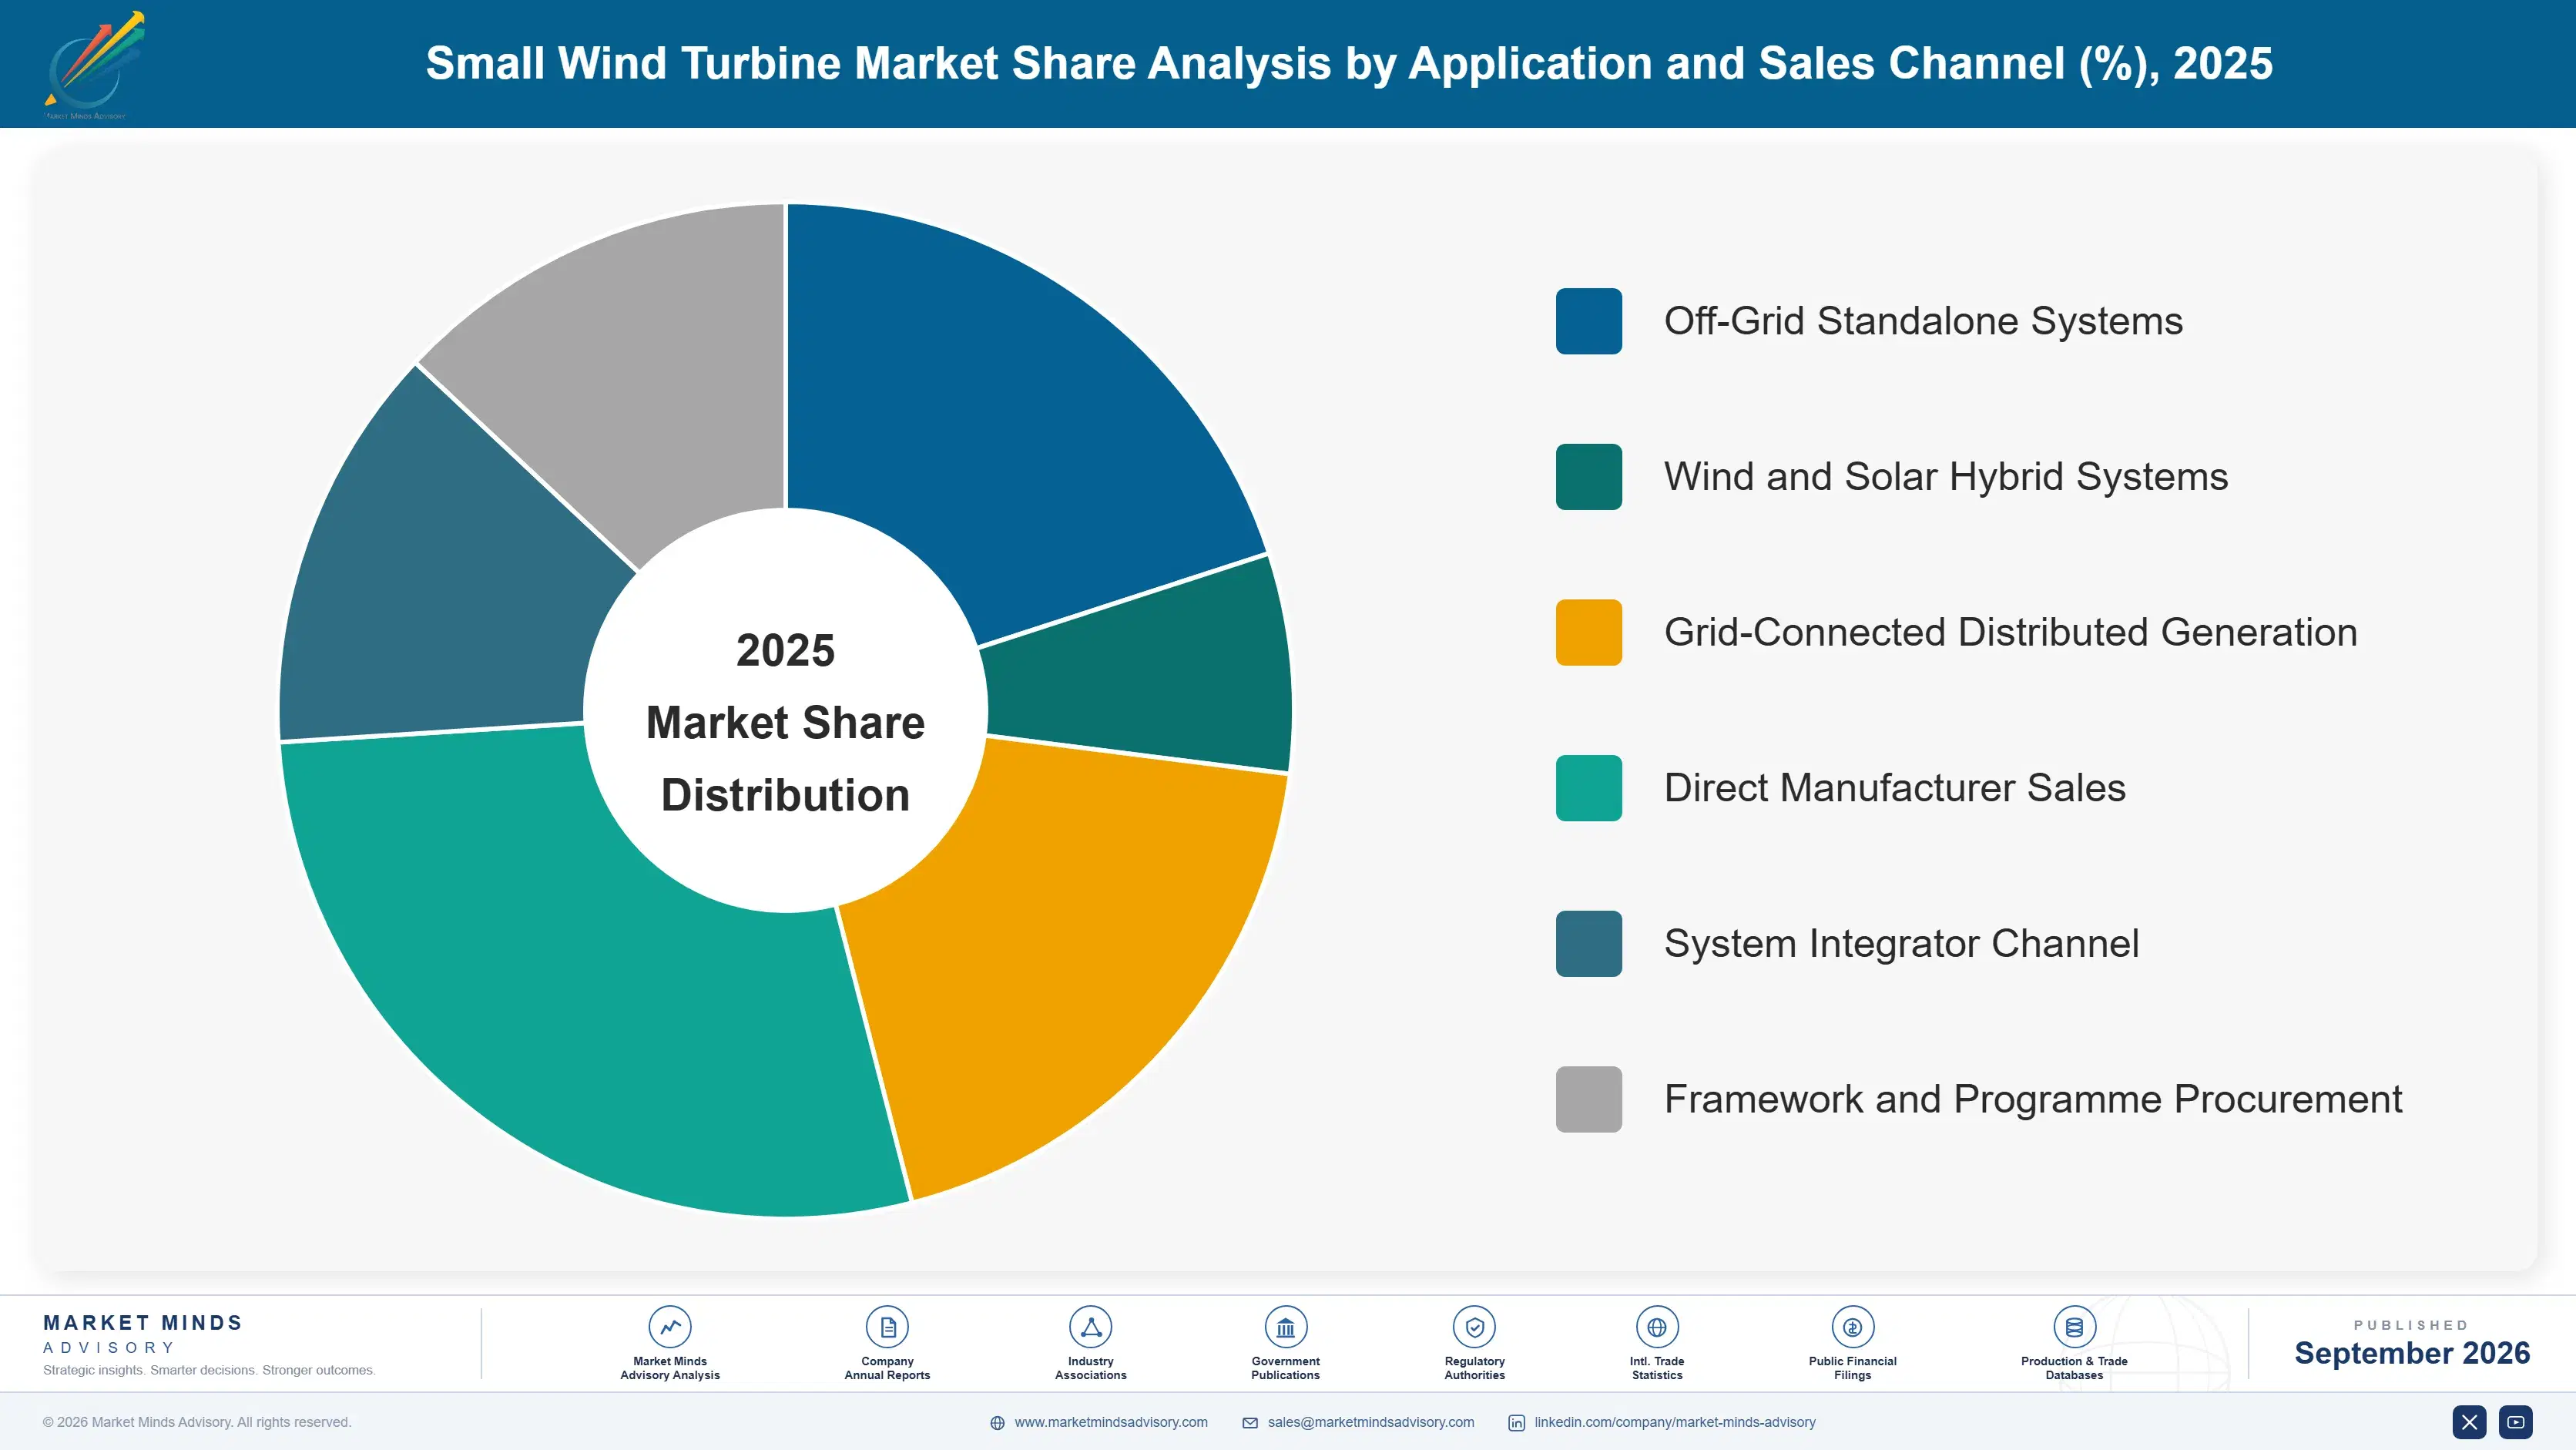The height and width of the screenshot is (1450, 2576).
Task: Click the 'PUBLISHED' heading above the date
Action: tap(2411, 1325)
